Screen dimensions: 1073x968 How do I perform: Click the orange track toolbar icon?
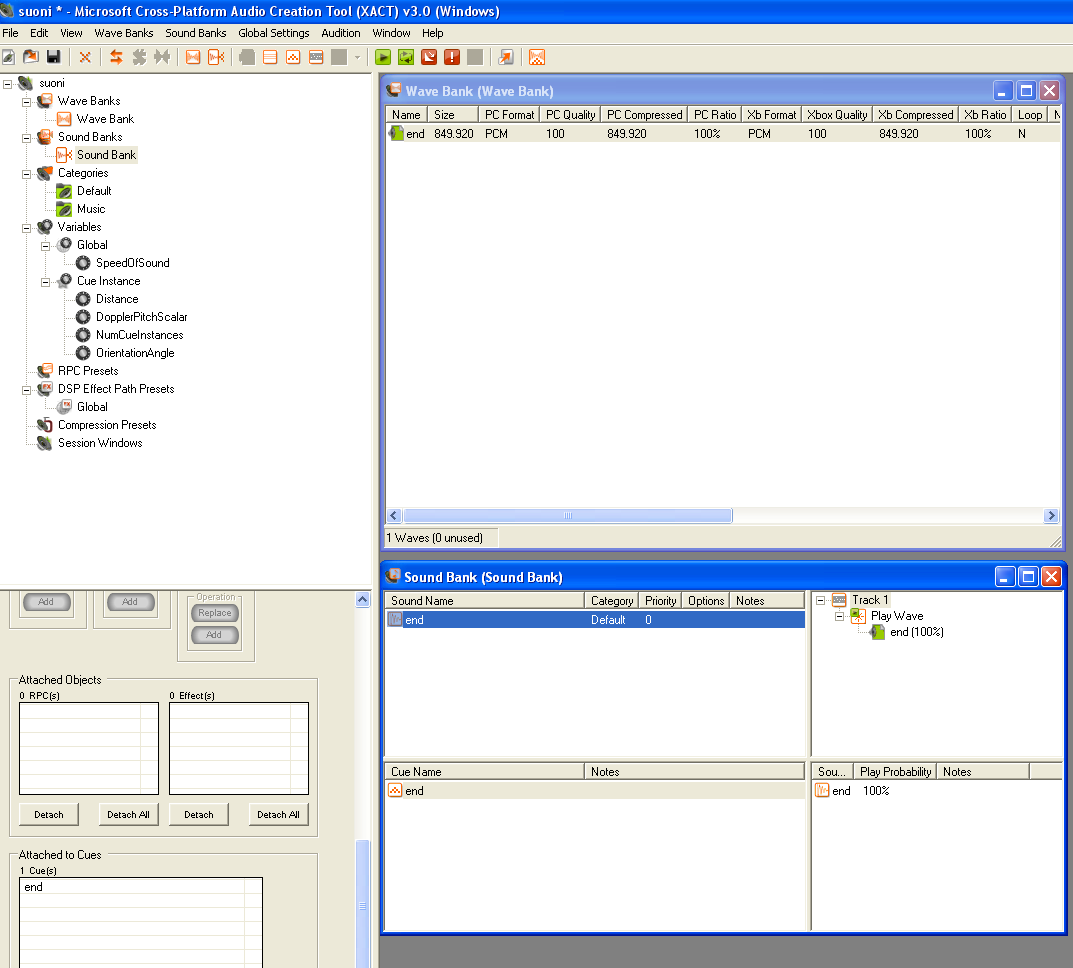pos(316,57)
